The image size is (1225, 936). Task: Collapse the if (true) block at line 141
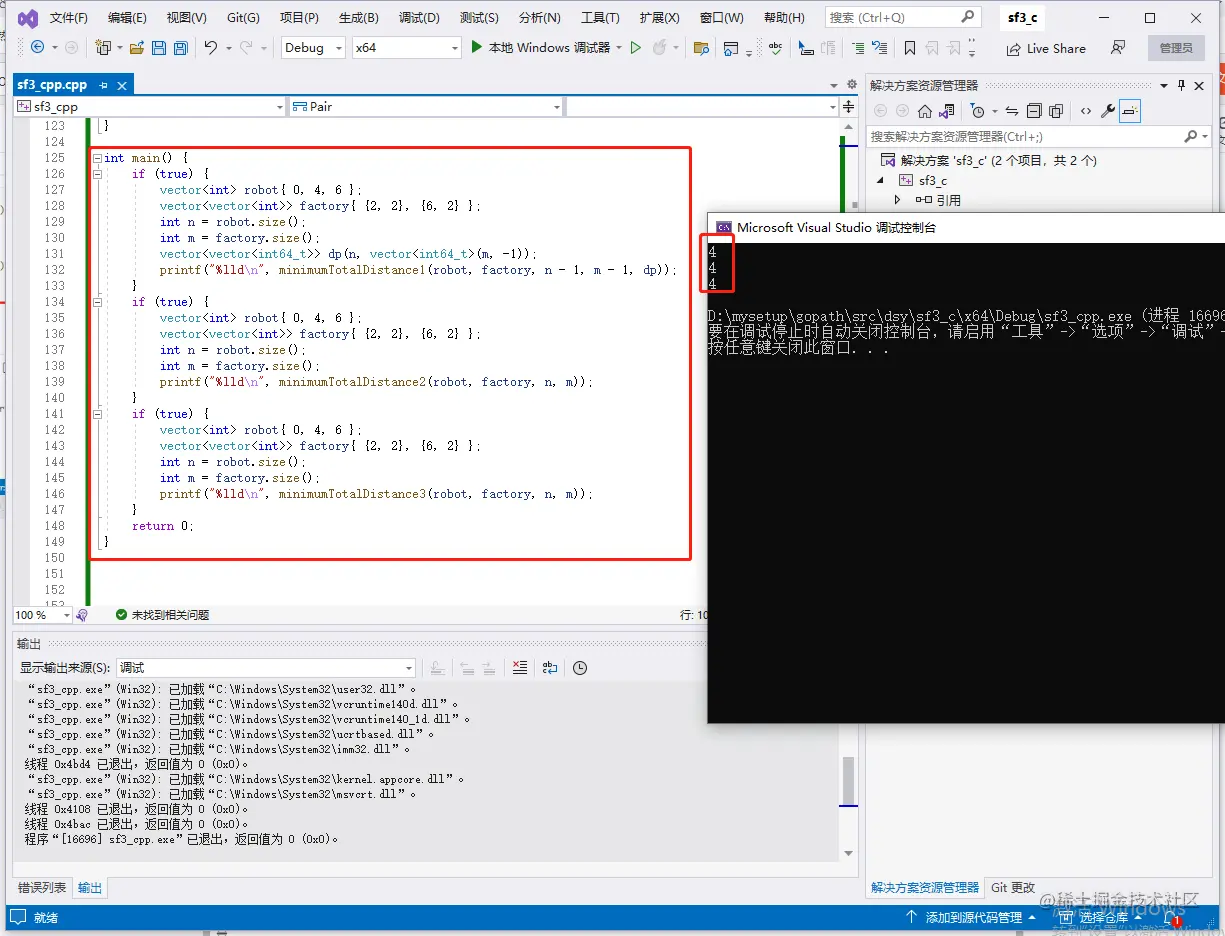(x=96, y=414)
